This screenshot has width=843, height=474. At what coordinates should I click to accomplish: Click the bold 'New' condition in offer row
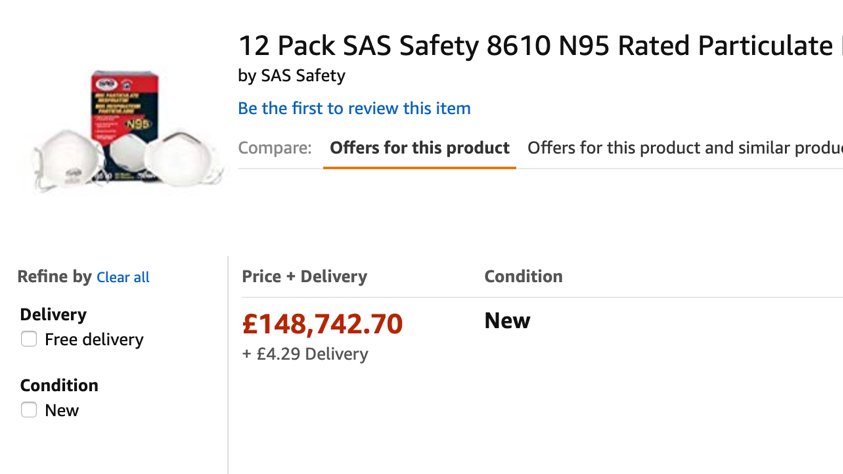coord(507,321)
